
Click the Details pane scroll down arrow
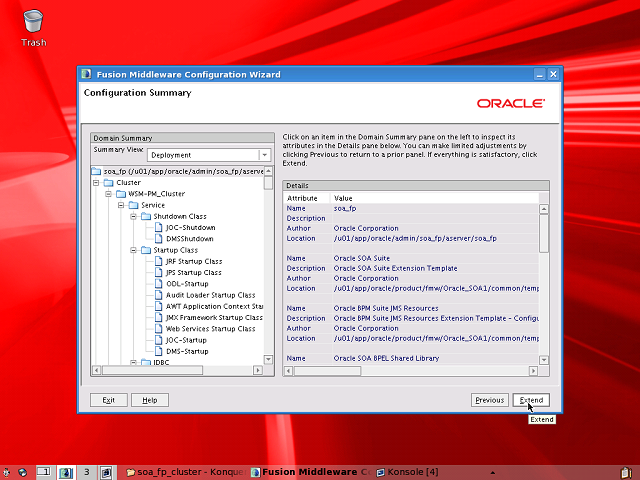click(544, 360)
